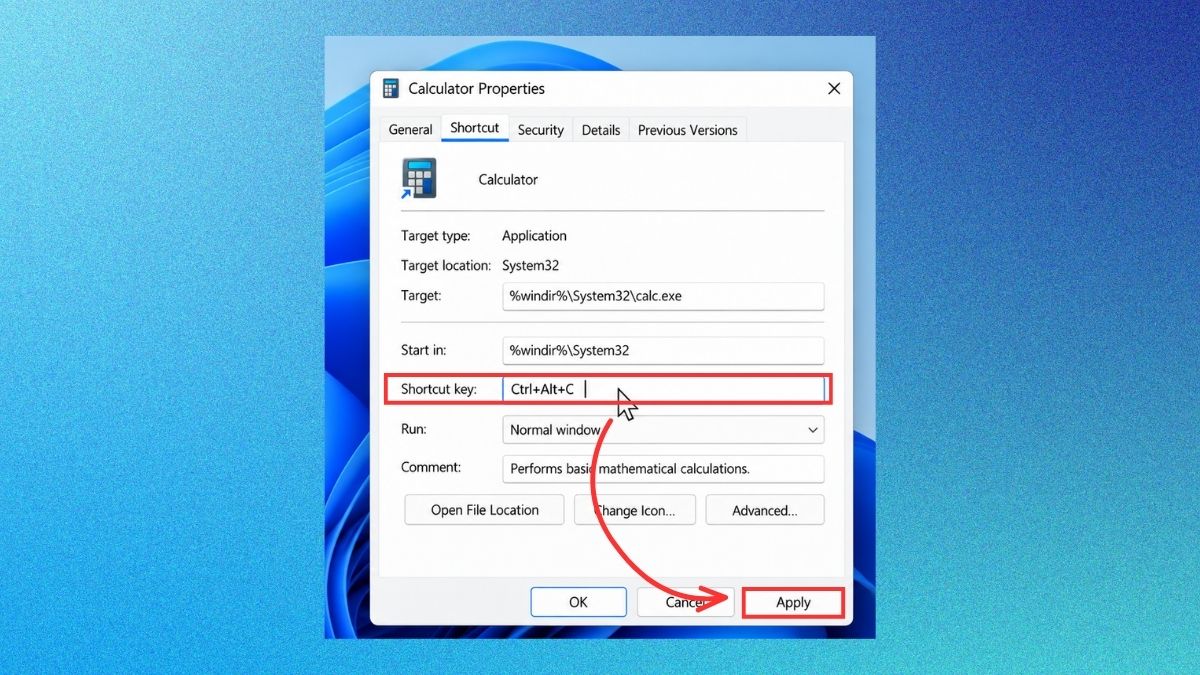Click the 'Target location:' label
This screenshot has width=1200, height=675.
click(x=446, y=266)
